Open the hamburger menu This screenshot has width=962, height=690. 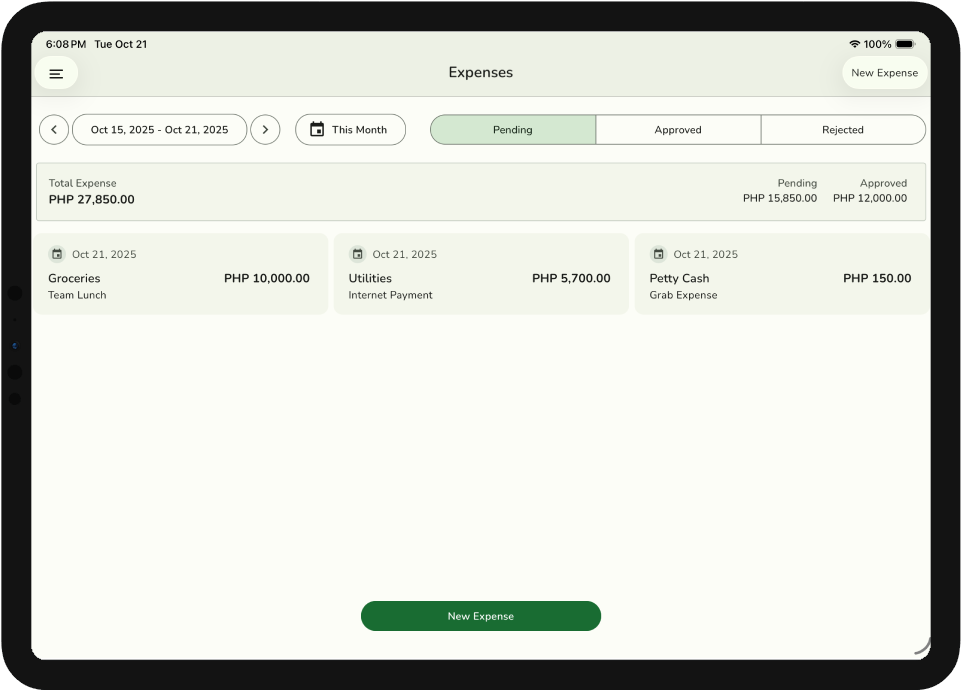coord(56,73)
